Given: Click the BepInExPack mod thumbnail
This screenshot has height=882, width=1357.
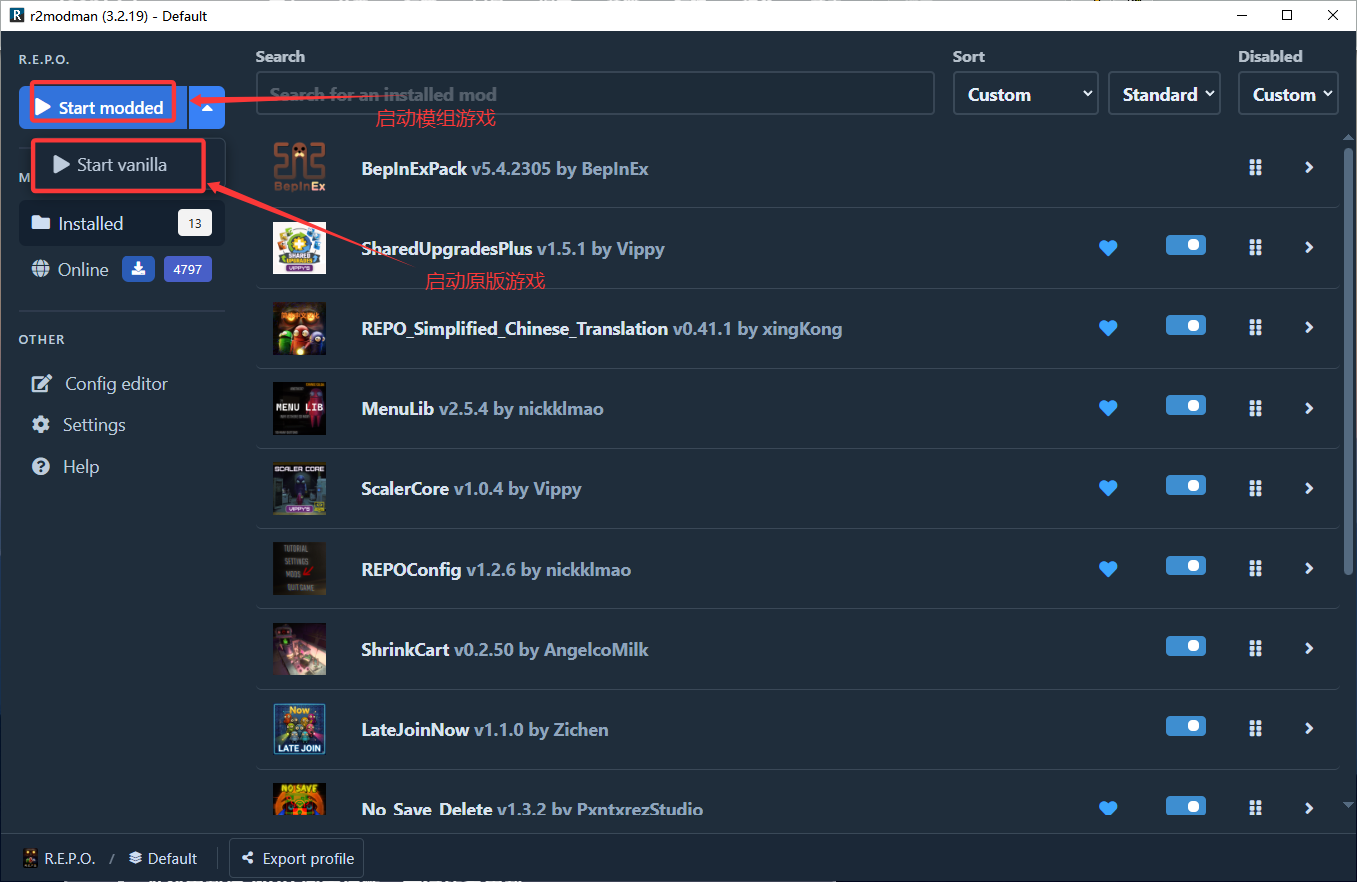Looking at the screenshot, I should [299, 168].
